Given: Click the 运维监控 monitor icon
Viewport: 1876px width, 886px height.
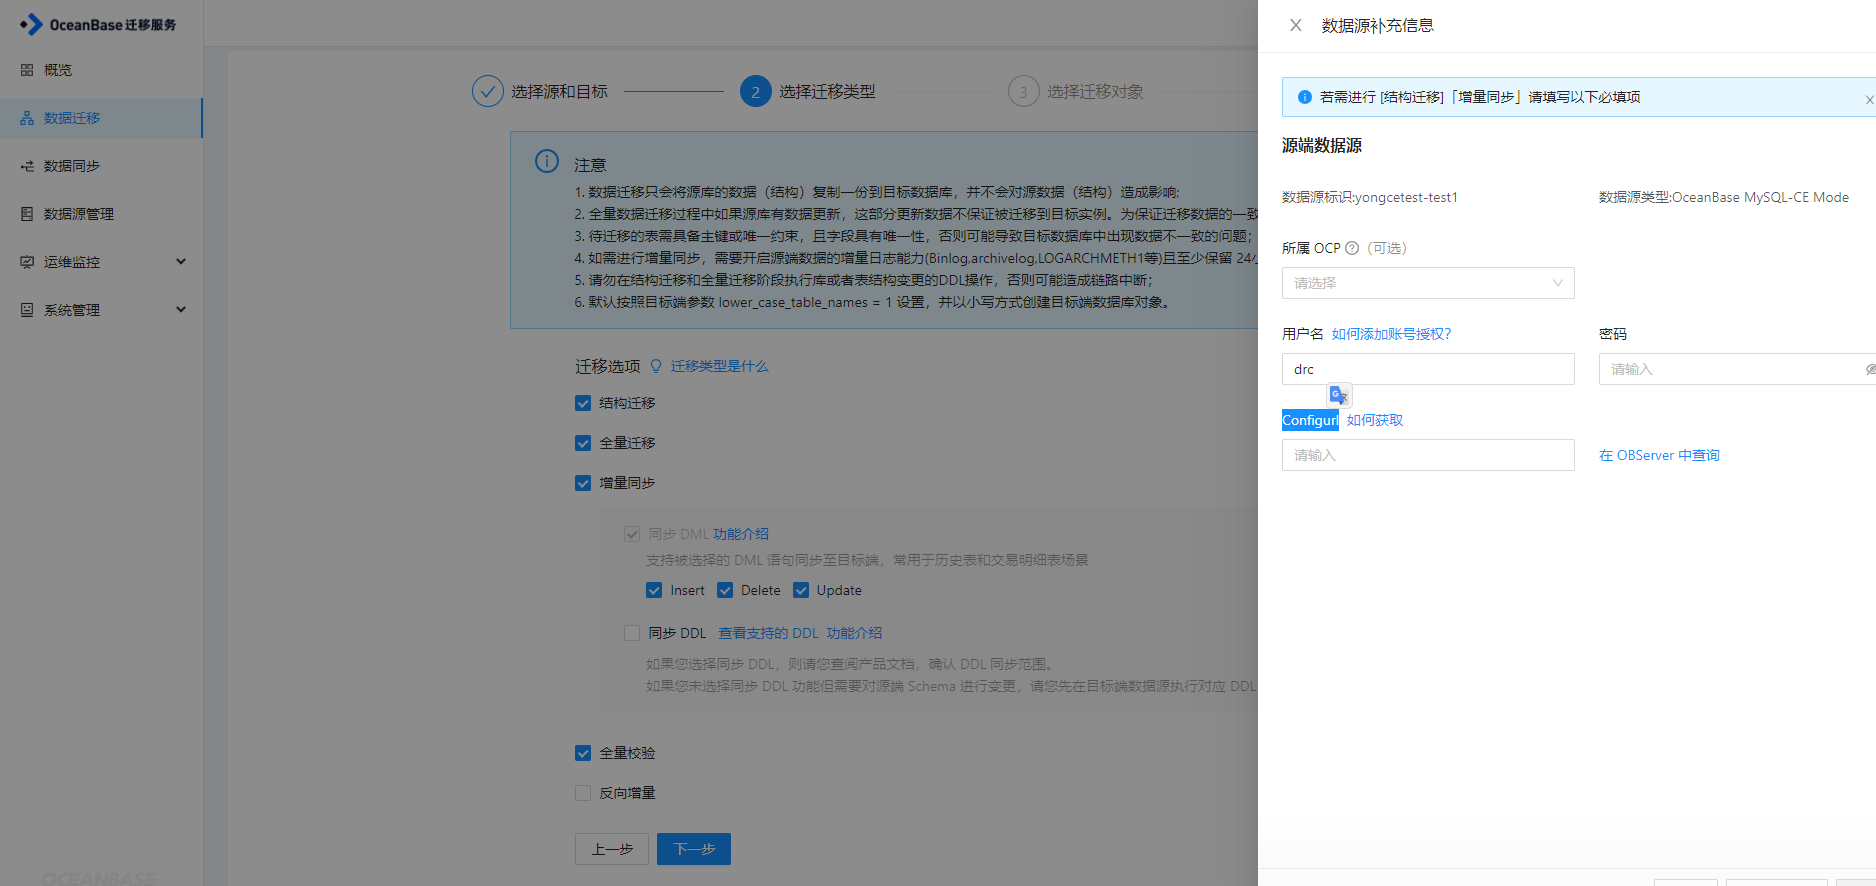Looking at the screenshot, I should tap(27, 262).
